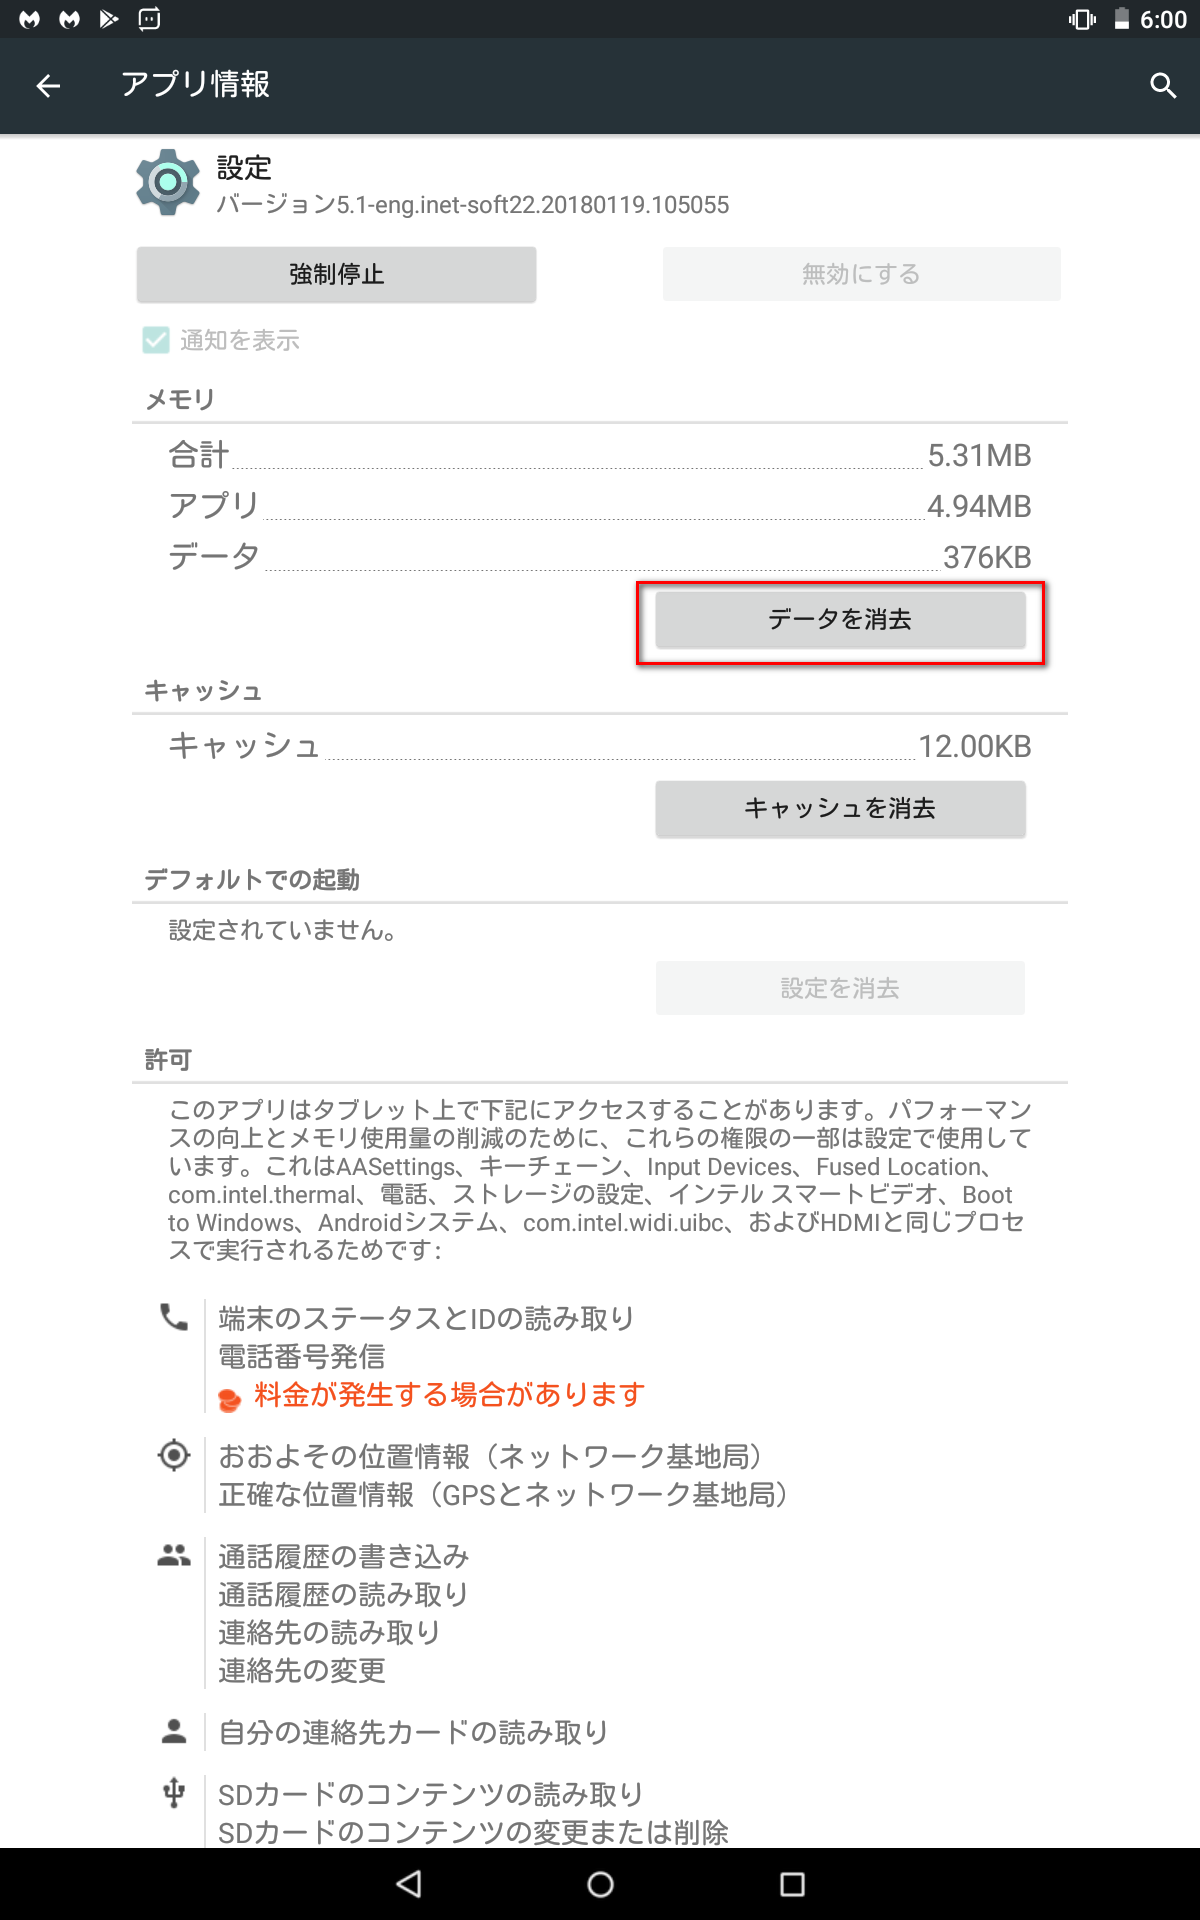1200x1920 pixels.
Task: Tap the back arrow in app bar
Action: tap(48, 86)
